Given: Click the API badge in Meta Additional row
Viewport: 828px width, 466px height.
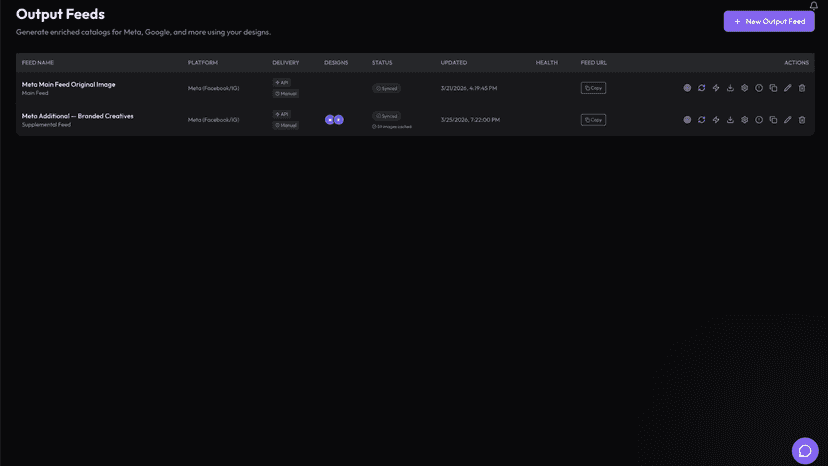Looking at the screenshot, I should click(281, 114).
